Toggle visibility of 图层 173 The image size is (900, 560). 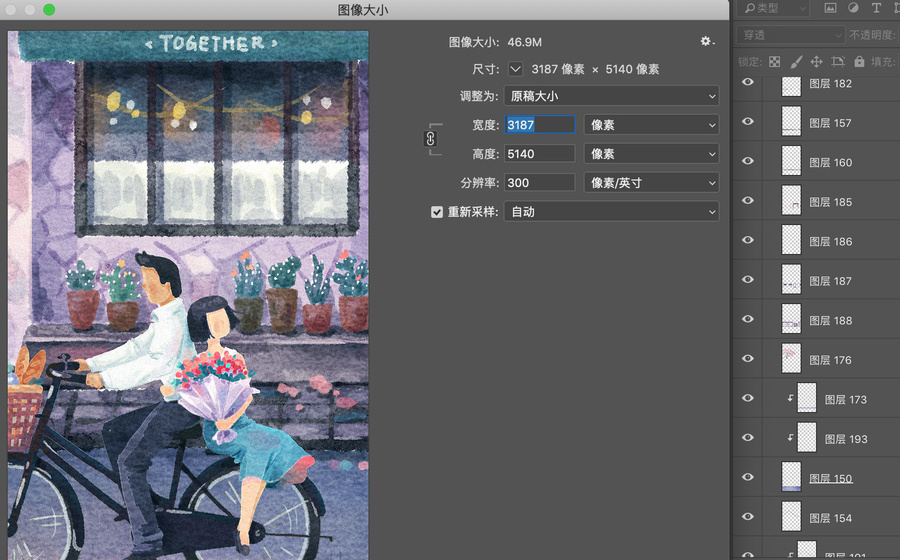coord(747,398)
